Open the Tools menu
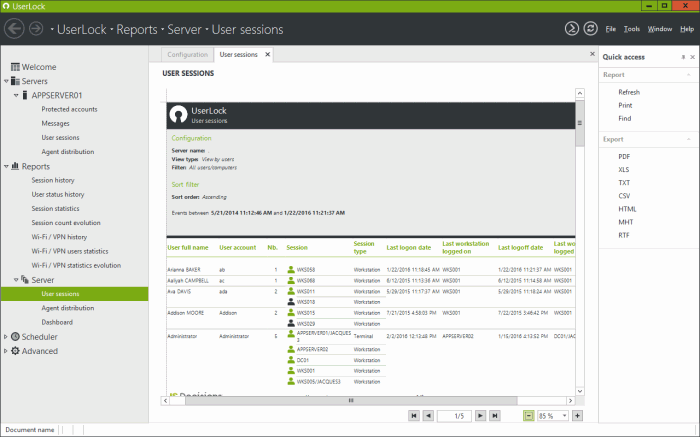Screen dimensions: 700x437 (632, 29)
